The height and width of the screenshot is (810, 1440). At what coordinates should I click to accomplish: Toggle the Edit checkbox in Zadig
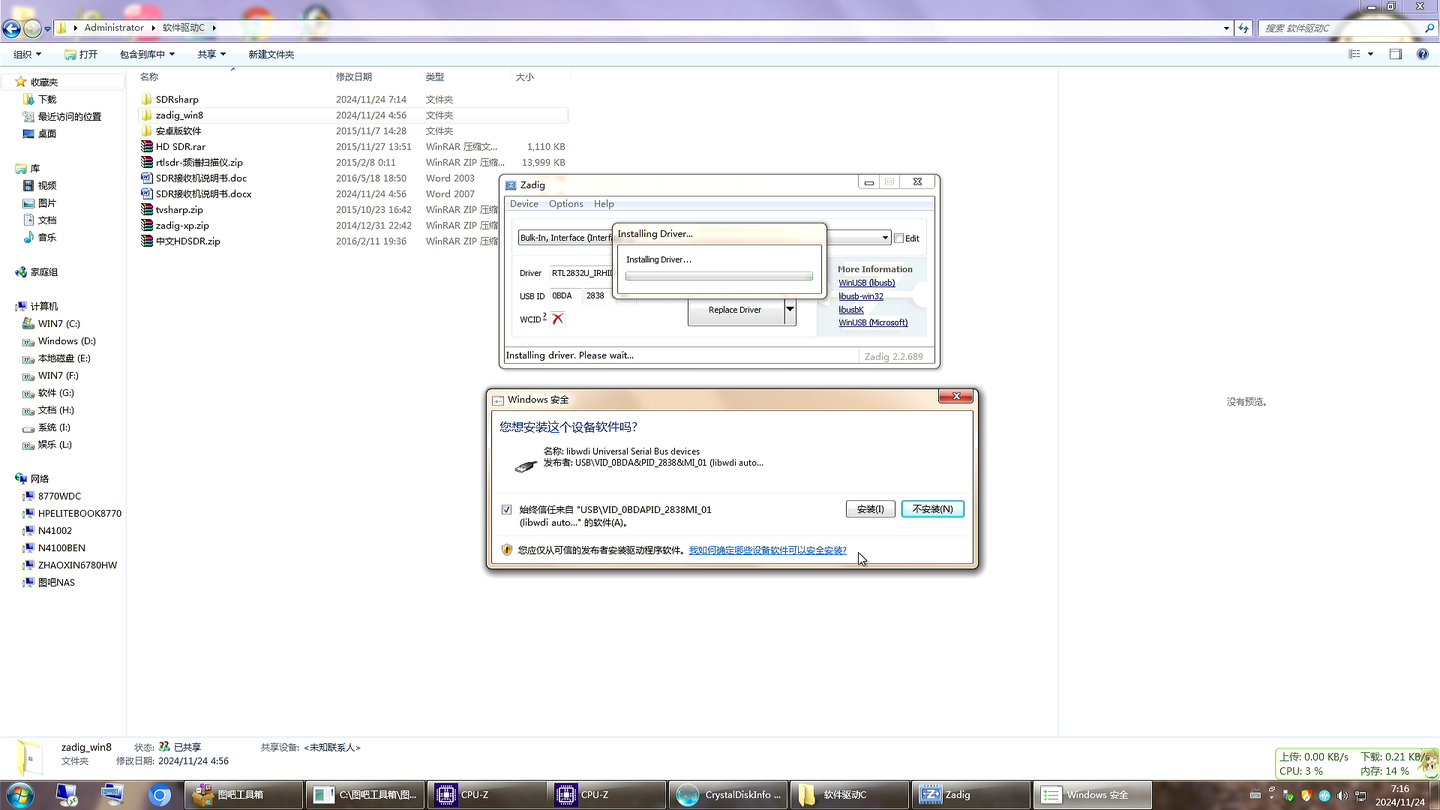[899, 238]
